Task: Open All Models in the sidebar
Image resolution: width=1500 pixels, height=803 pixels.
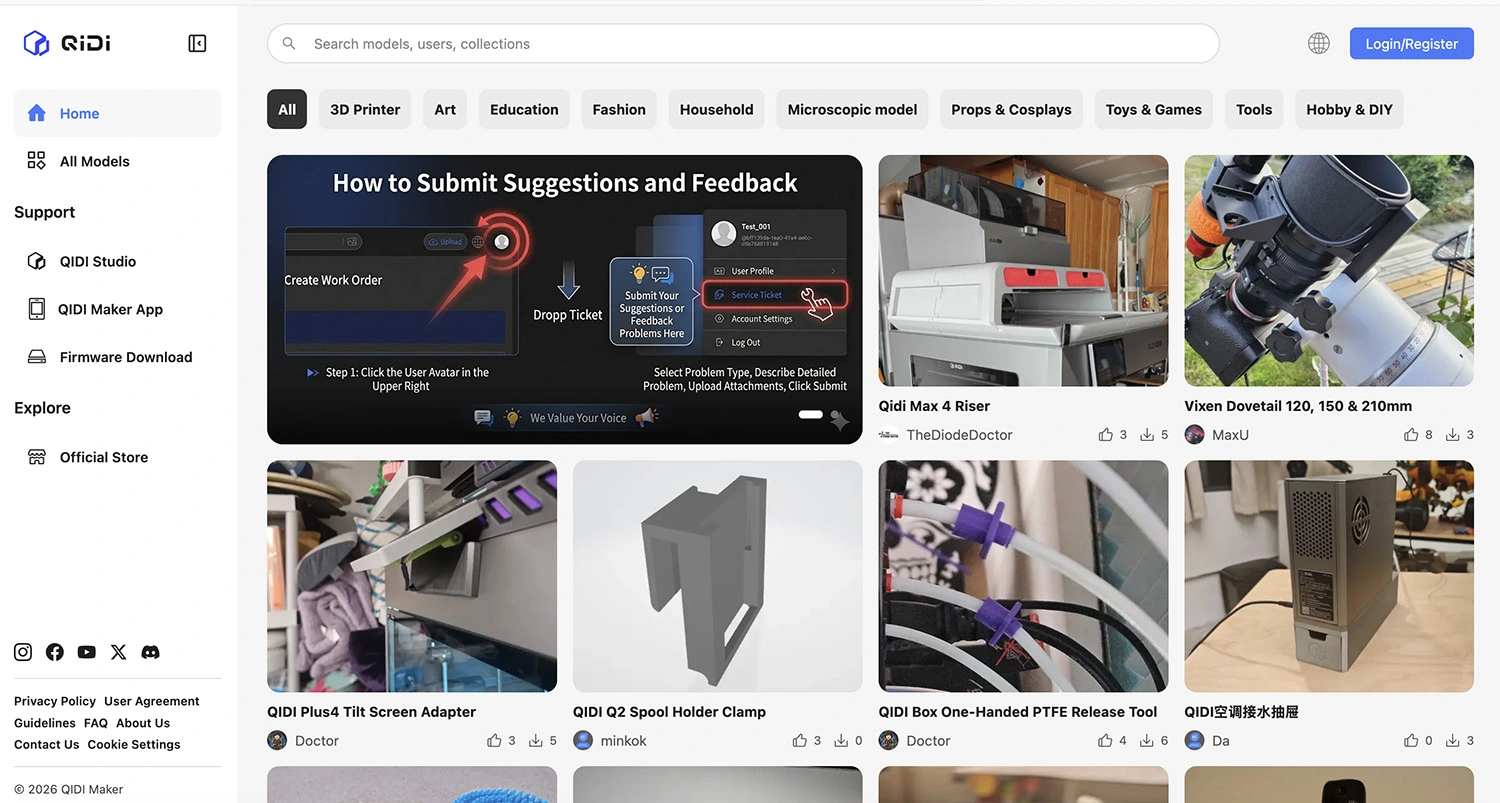Action: (118, 161)
